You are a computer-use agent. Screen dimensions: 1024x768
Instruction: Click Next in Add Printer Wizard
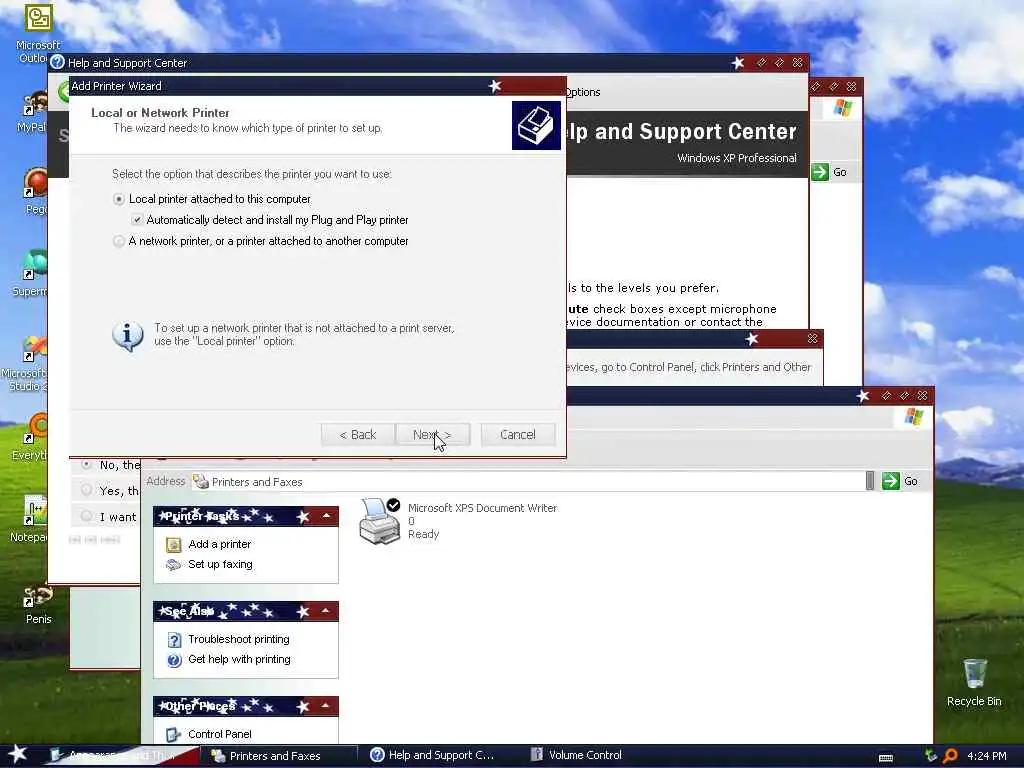[x=432, y=435]
